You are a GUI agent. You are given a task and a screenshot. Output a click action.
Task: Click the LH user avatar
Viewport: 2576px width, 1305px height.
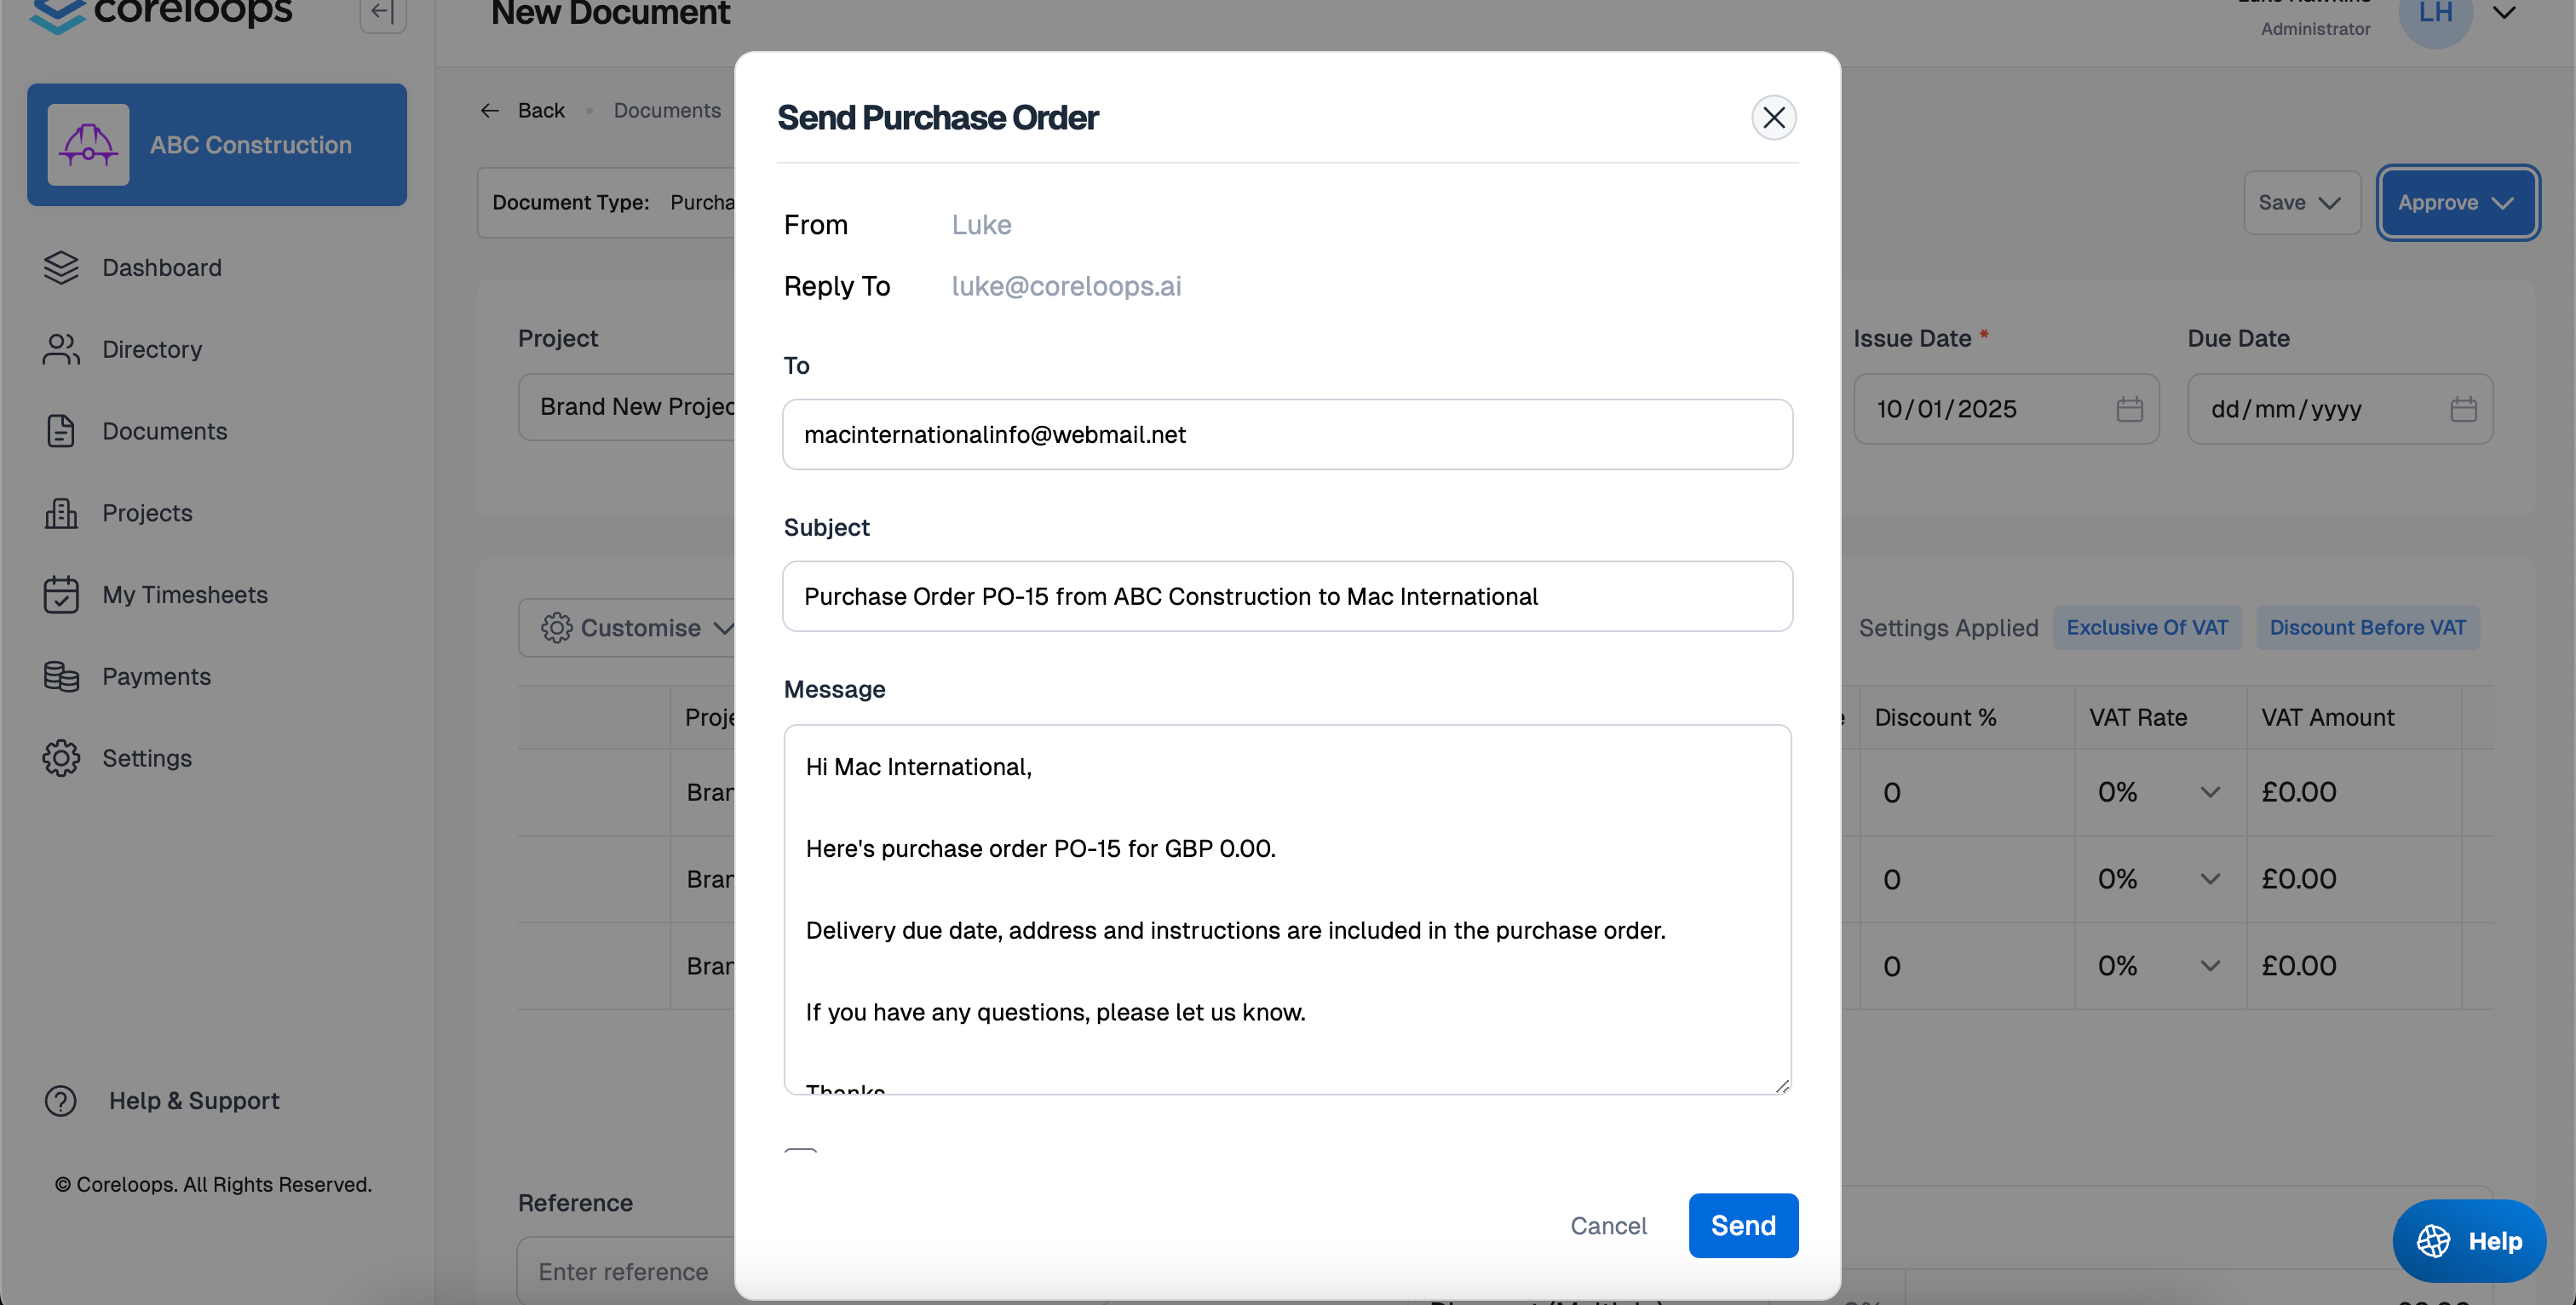2435,14
